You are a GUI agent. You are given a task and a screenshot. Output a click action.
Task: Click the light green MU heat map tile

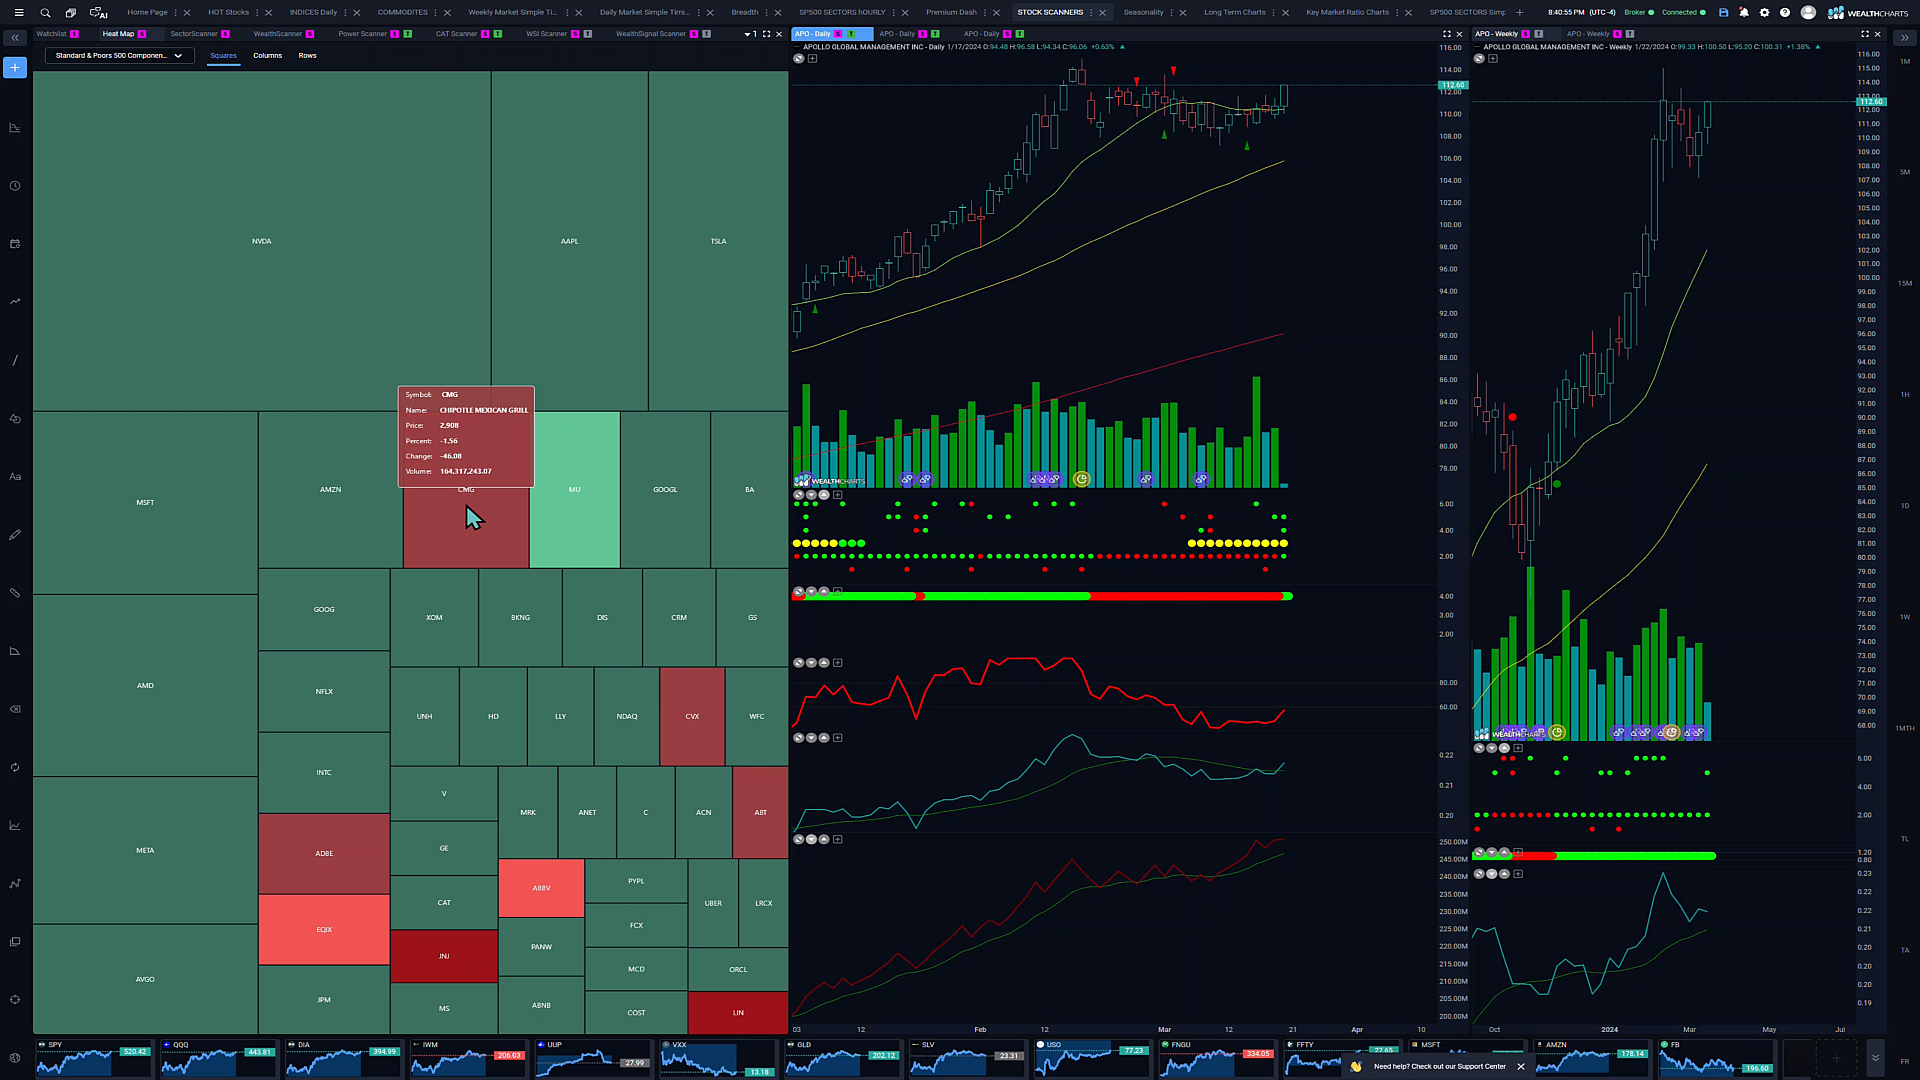[x=574, y=490]
